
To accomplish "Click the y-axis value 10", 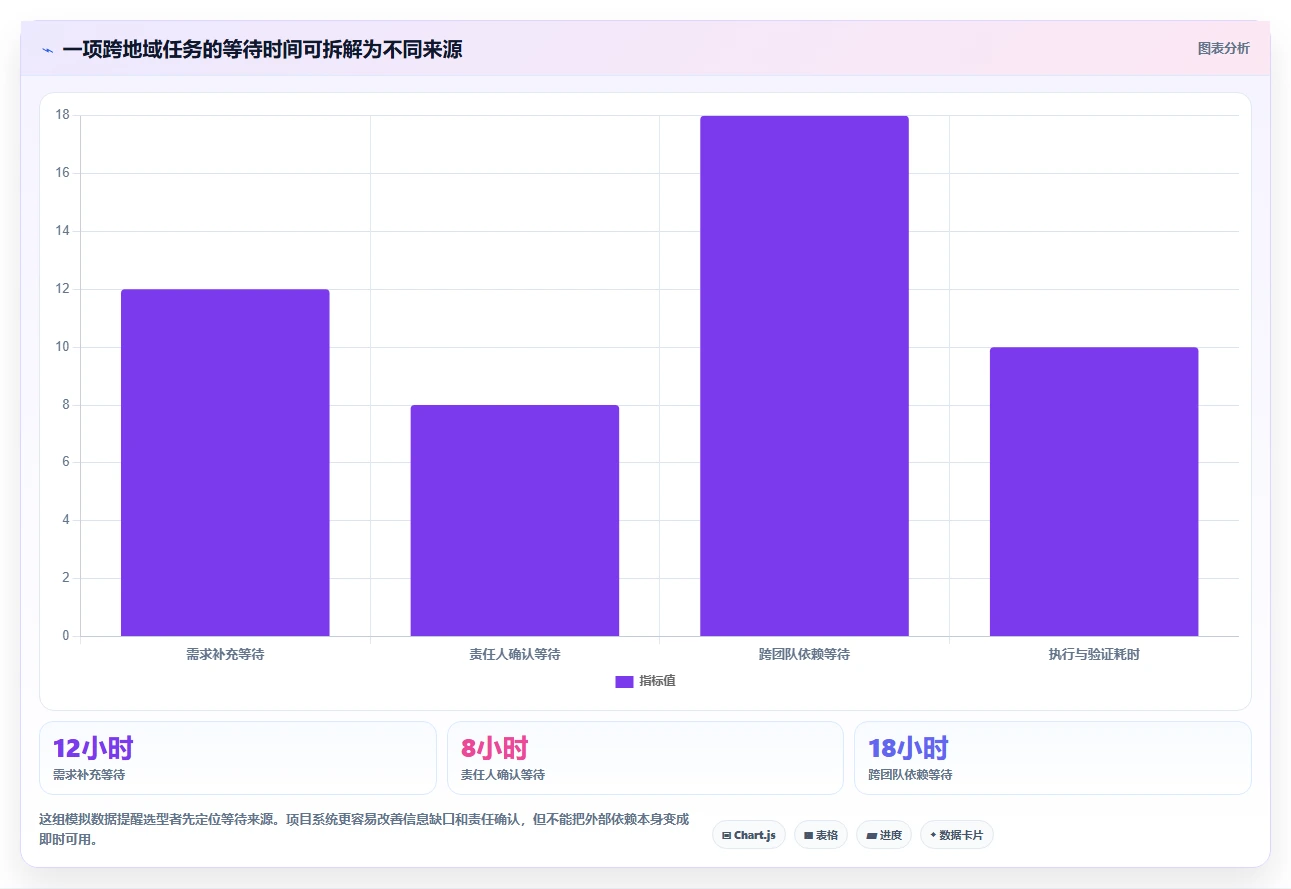I will pyautogui.click(x=63, y=347).
